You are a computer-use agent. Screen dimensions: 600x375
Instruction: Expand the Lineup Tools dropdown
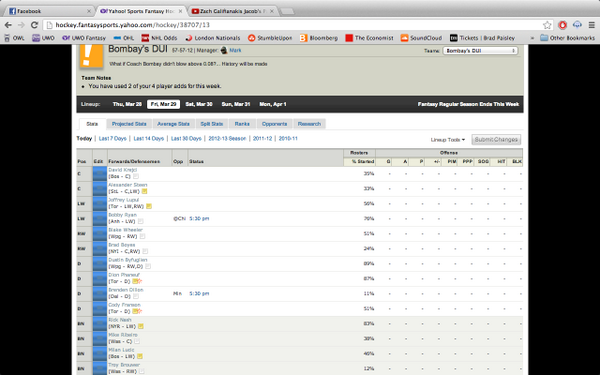(x=448, y=140)
